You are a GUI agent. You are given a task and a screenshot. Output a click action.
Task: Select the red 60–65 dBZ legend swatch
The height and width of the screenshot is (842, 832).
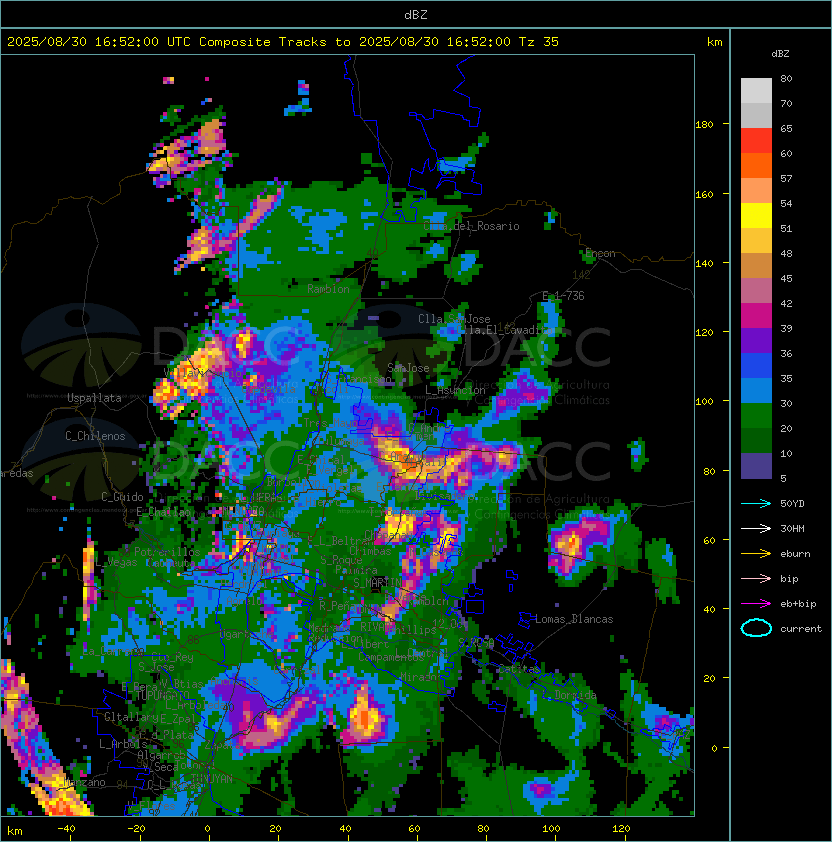coord(756,141)
